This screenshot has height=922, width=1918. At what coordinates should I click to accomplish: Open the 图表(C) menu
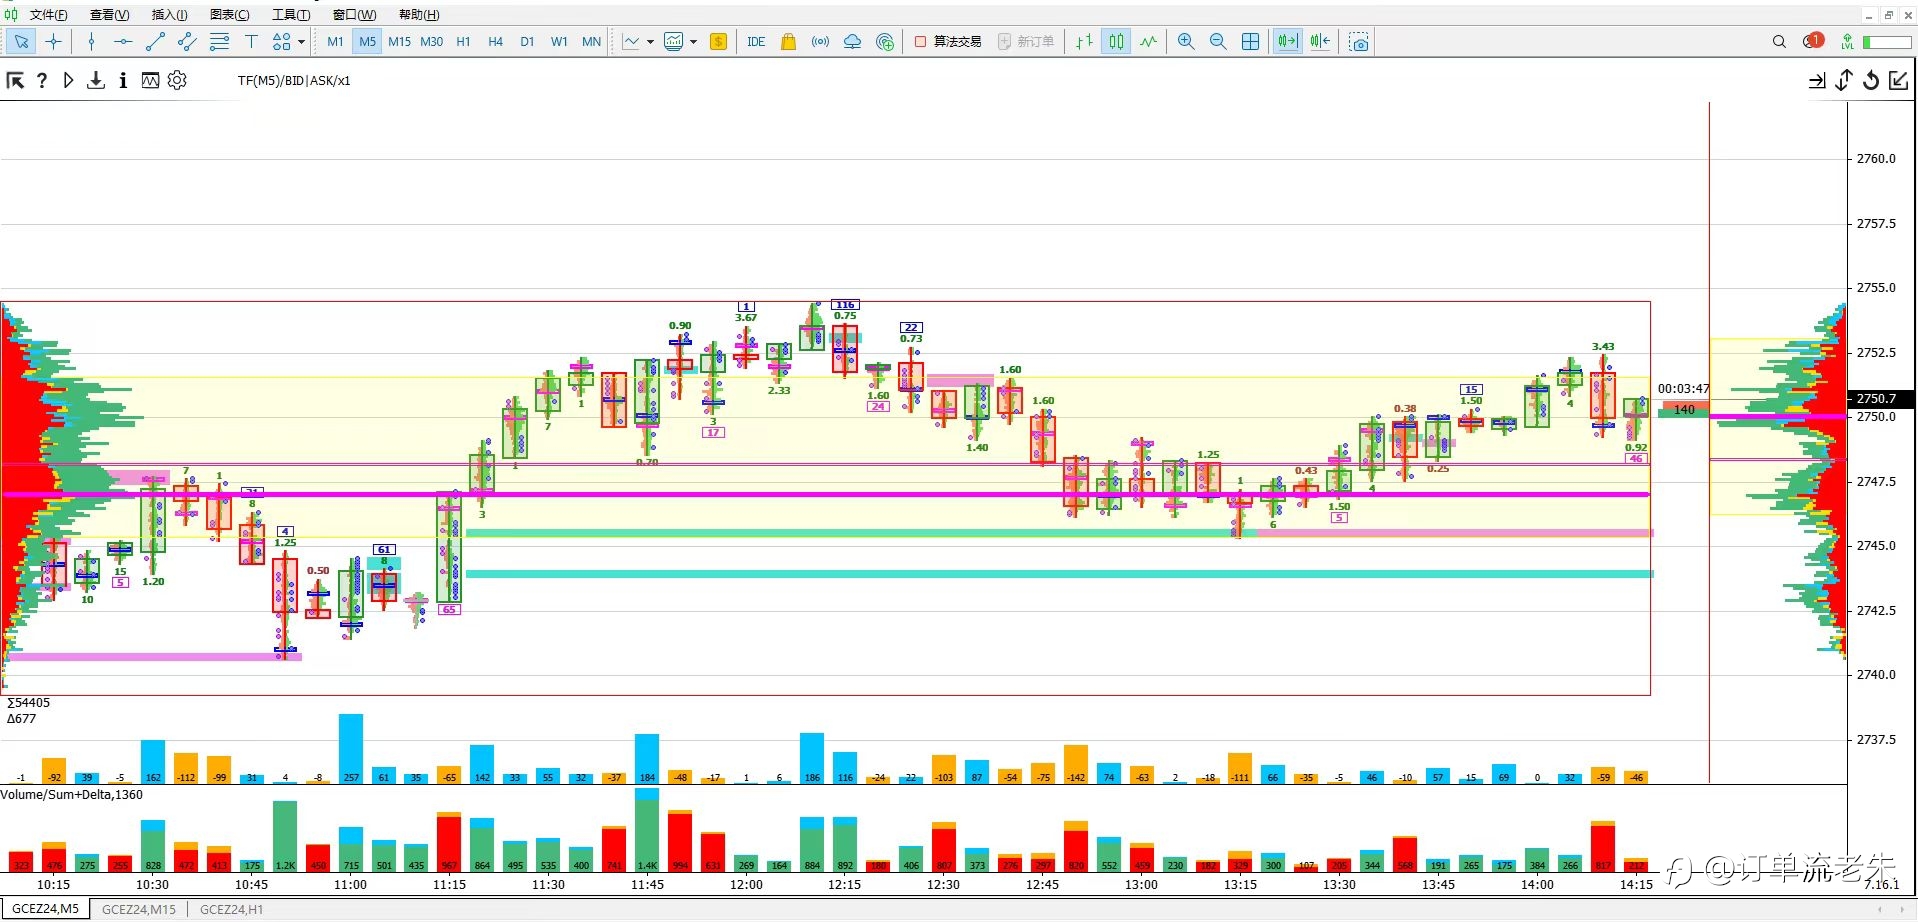230,14
